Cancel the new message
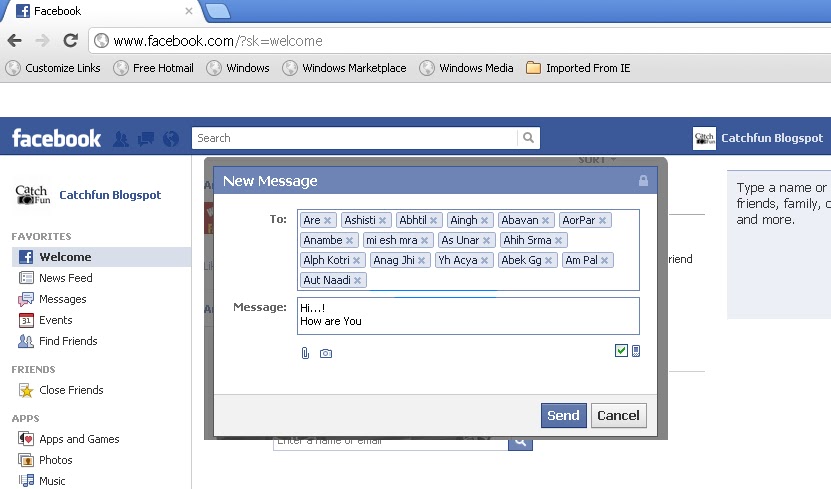This screenshot has width=831, height=489. 618,415
